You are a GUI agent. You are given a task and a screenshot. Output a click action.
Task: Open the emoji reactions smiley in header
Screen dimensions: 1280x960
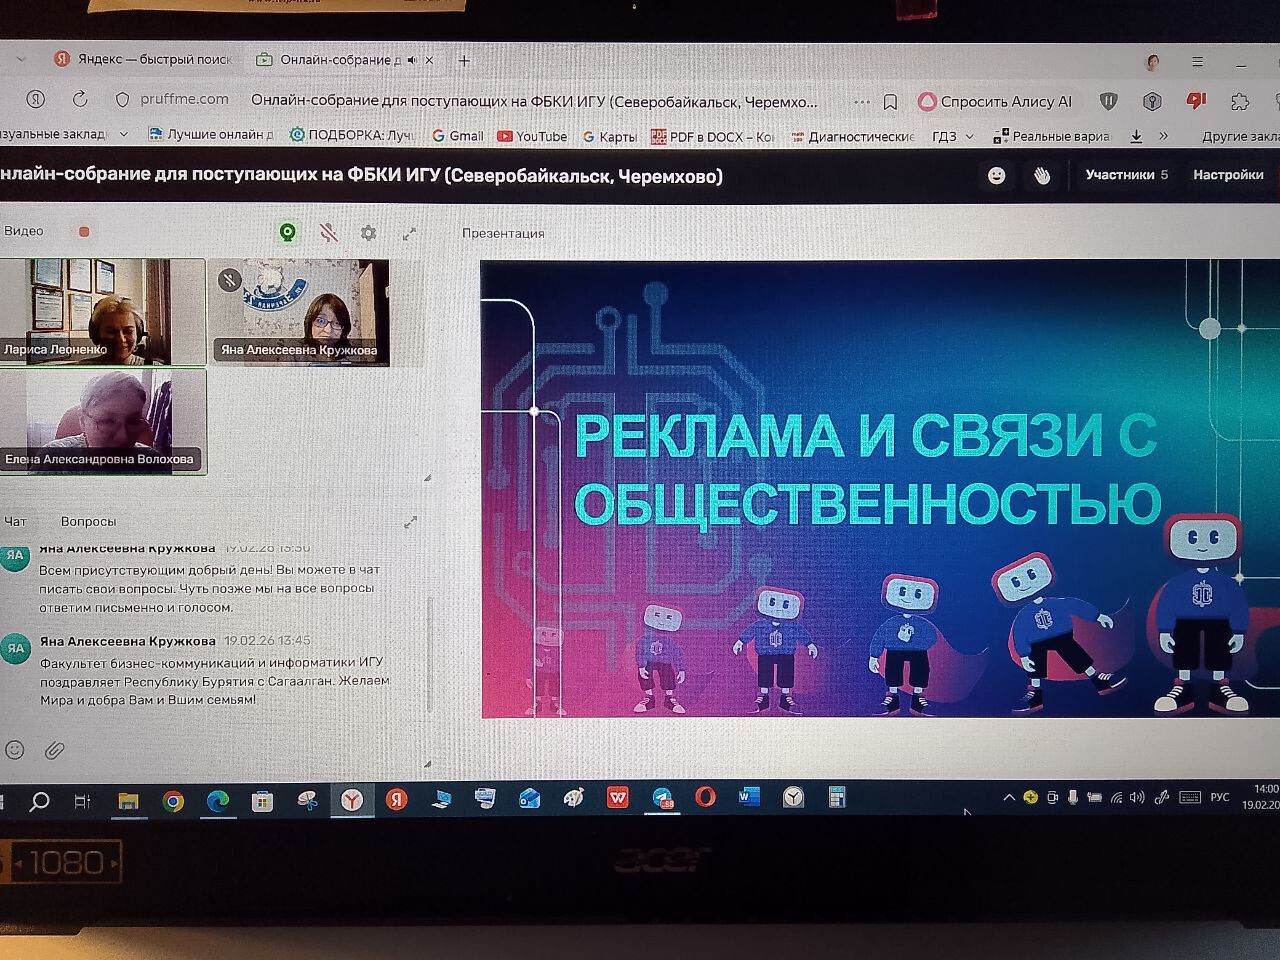(996, 176)
